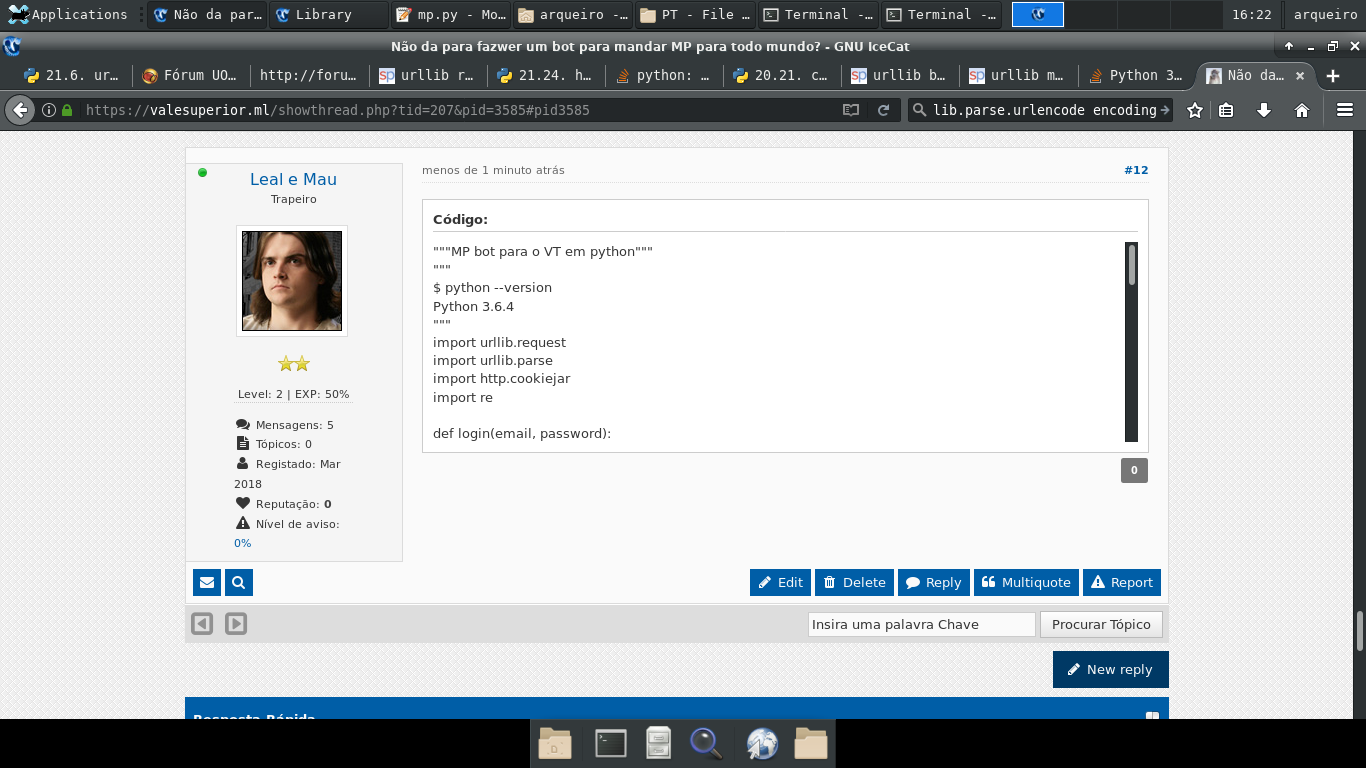Bookmark this page with the star icon
Viewport: 1366px width, 768px height.
point(1194,110)
